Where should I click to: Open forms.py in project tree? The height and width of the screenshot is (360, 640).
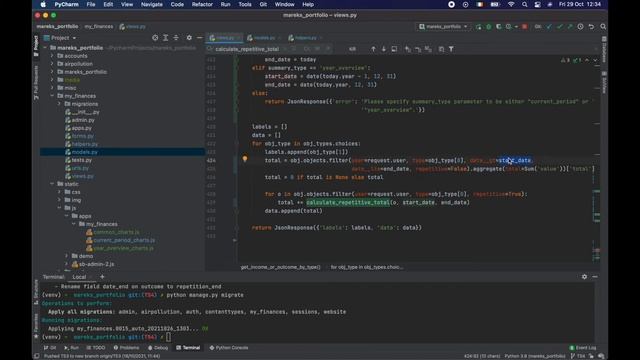point(82,136)
